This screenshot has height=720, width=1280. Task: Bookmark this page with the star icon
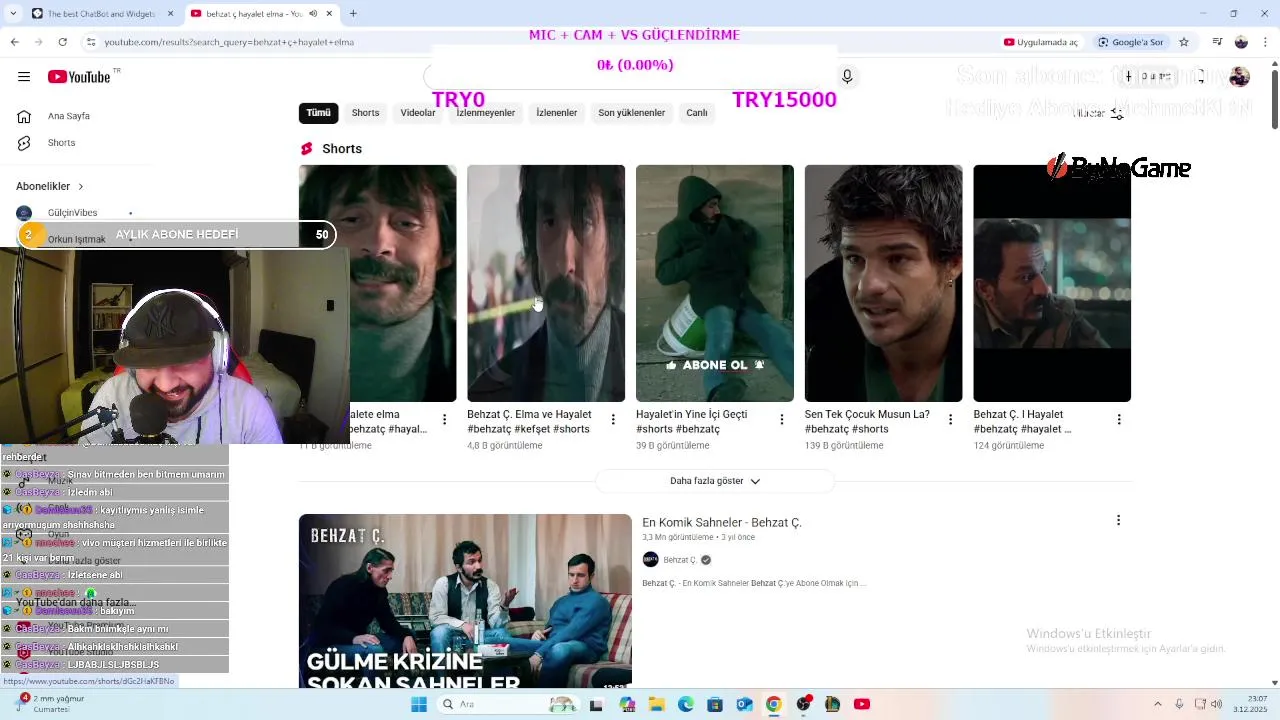tap(1184, 42)
